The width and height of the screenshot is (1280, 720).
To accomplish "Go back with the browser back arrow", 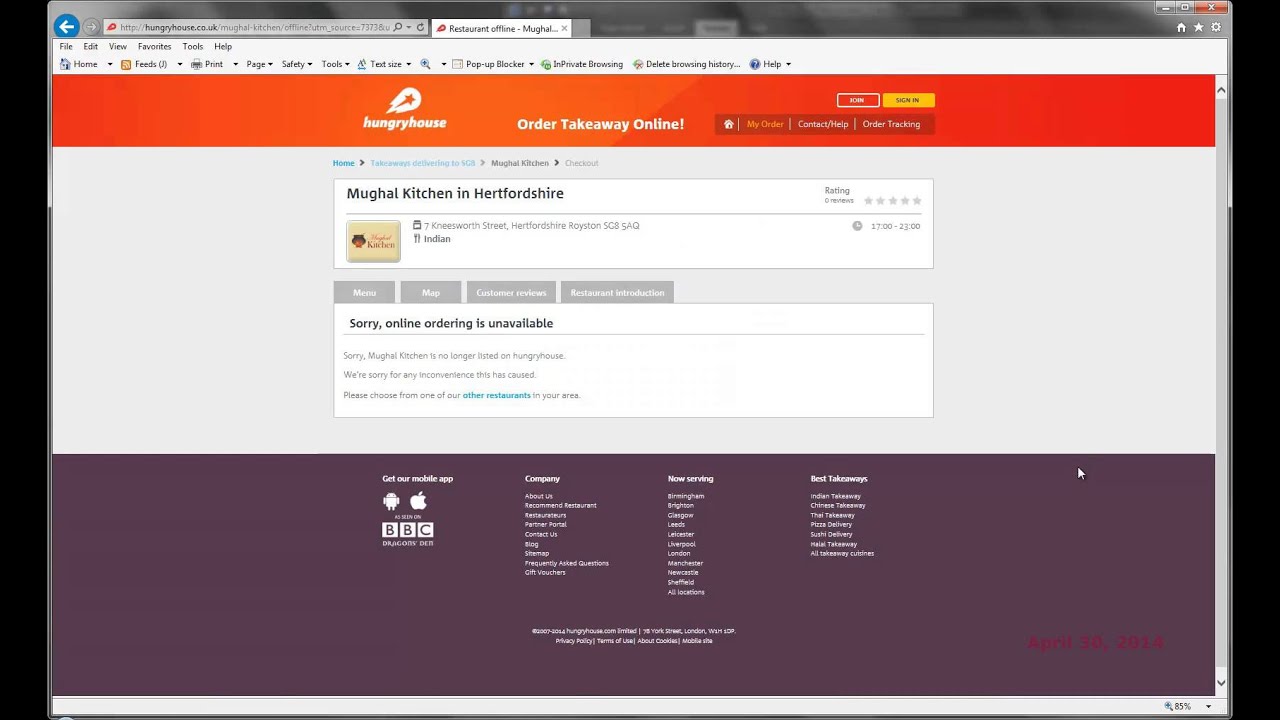I will (66, 27).
